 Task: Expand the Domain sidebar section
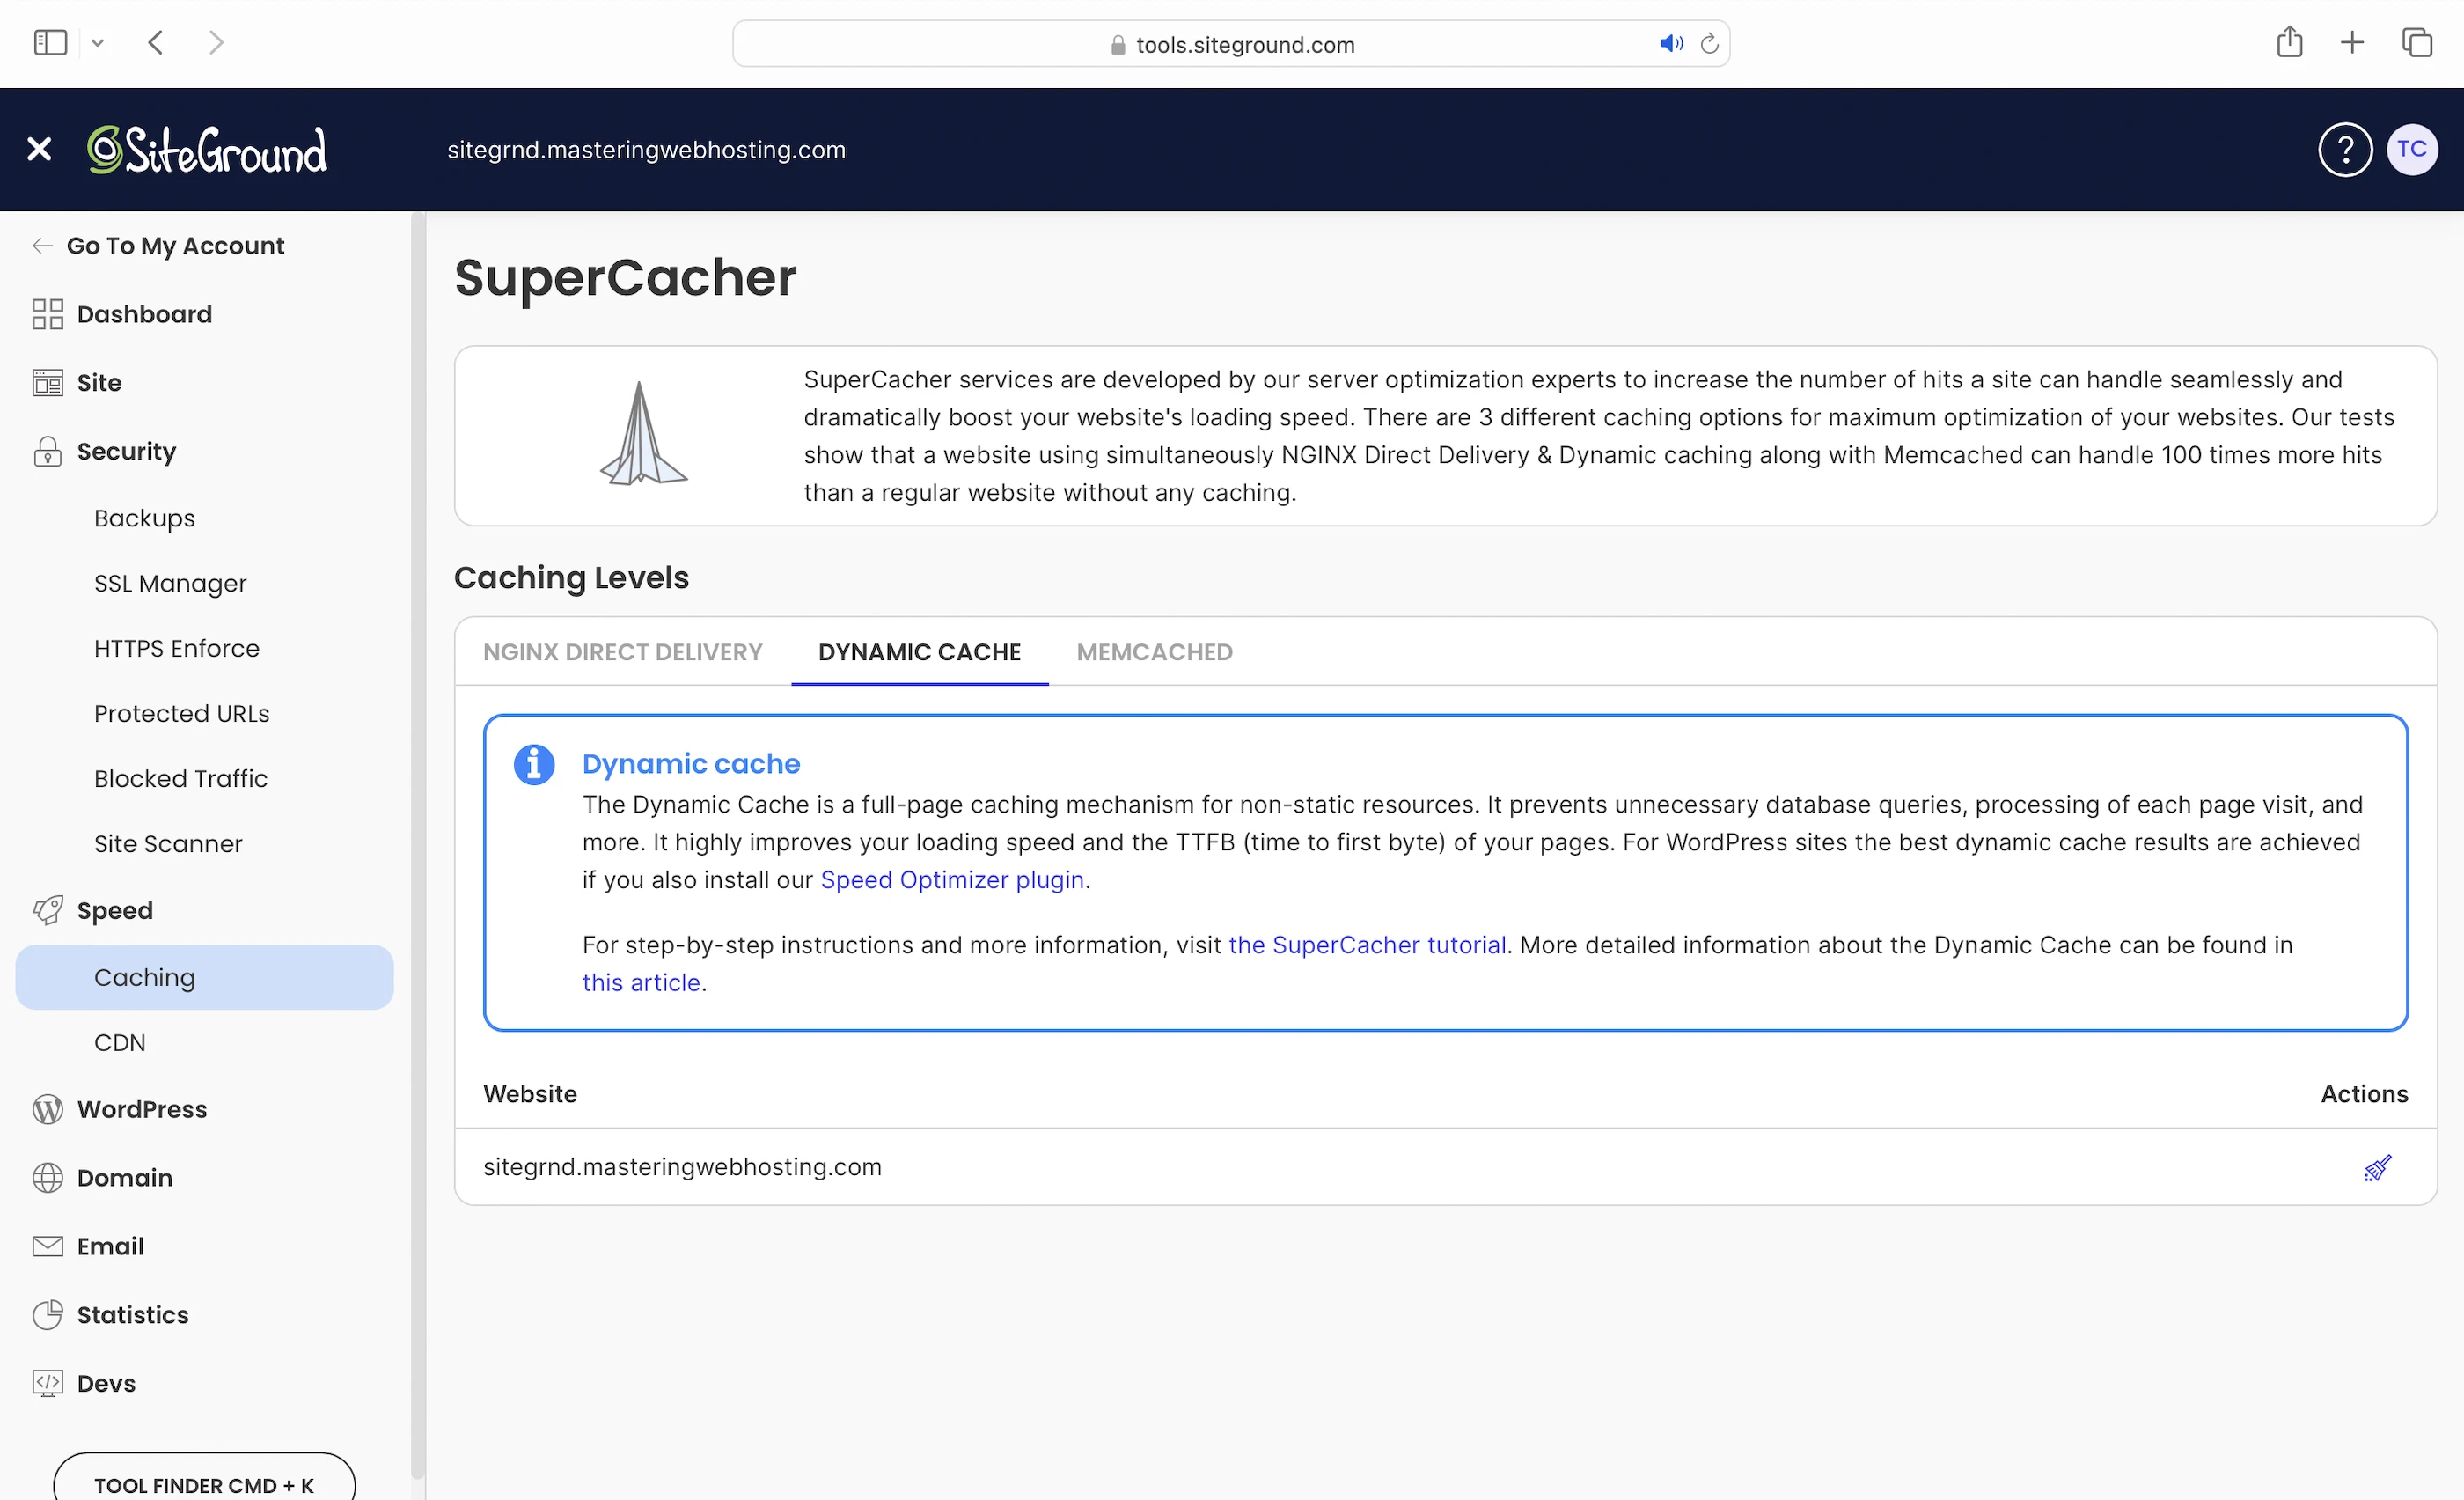tap(124, 1177)
